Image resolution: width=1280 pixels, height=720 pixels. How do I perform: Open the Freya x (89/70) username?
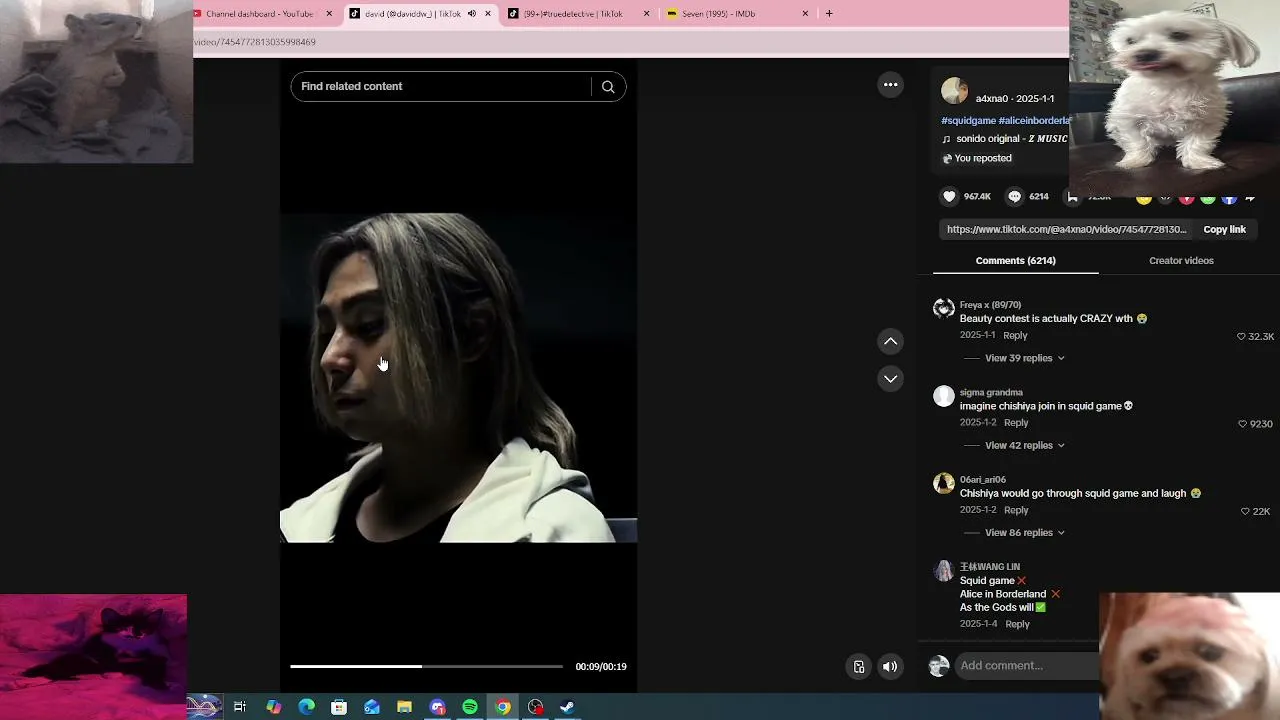click(x=990, y=305)
